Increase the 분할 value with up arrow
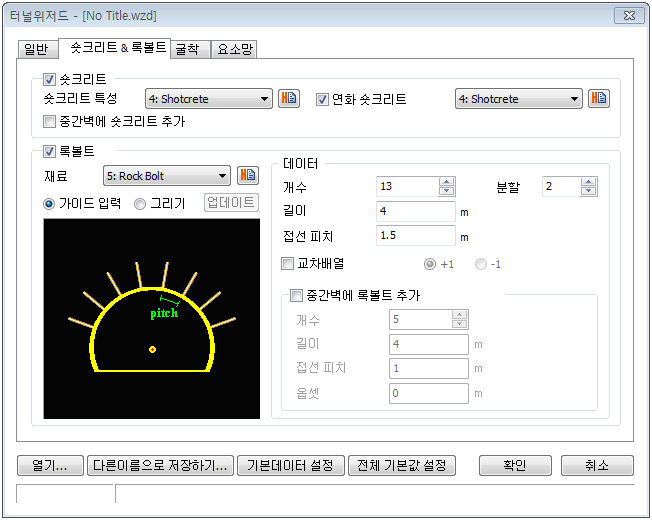This screenshot has height=520, width=652. point(588,182)
